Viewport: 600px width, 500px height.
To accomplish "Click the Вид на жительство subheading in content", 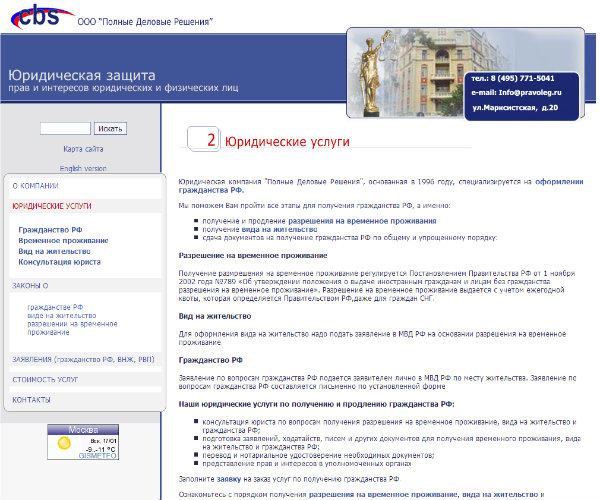I will pyautogui.click(x=215, y=316).
